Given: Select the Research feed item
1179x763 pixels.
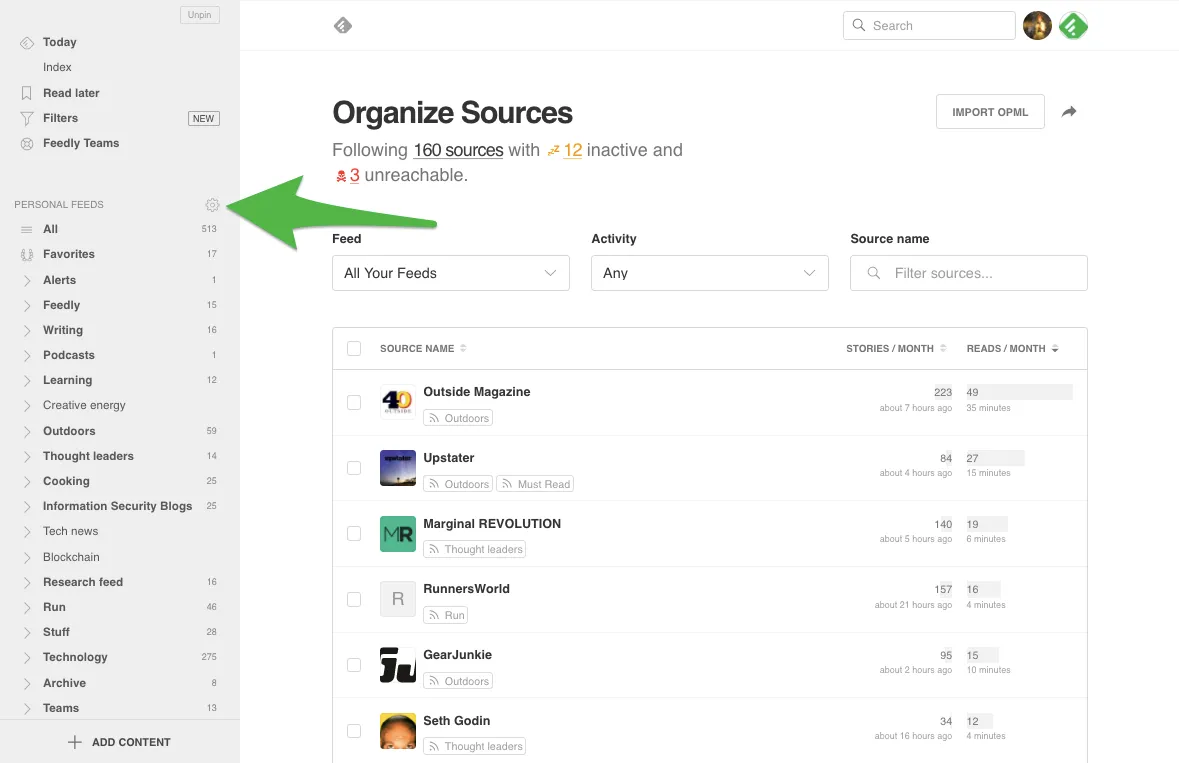Looking at the screenshot, I should point(83,582).
